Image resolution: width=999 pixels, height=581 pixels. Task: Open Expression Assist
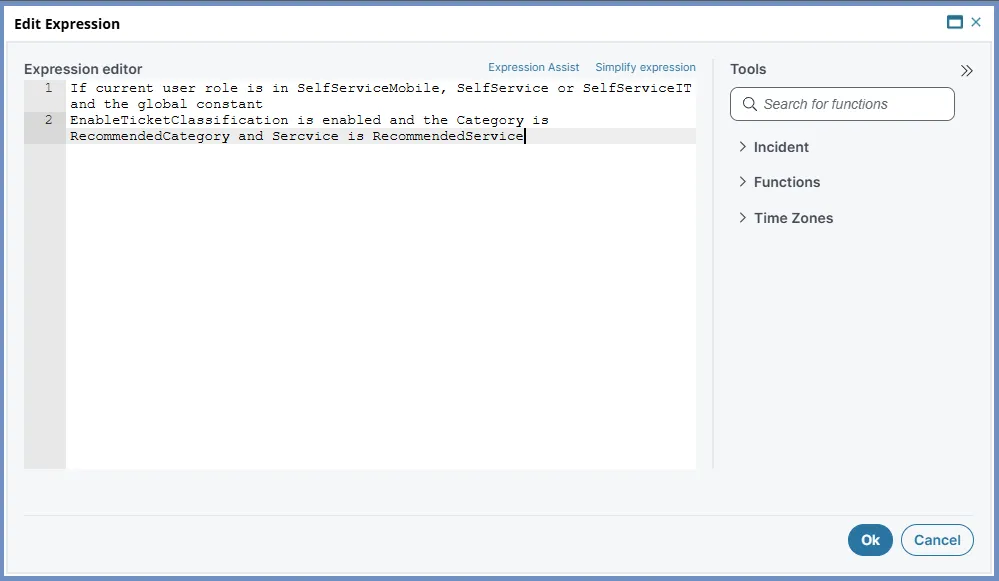tap(533, 68)
